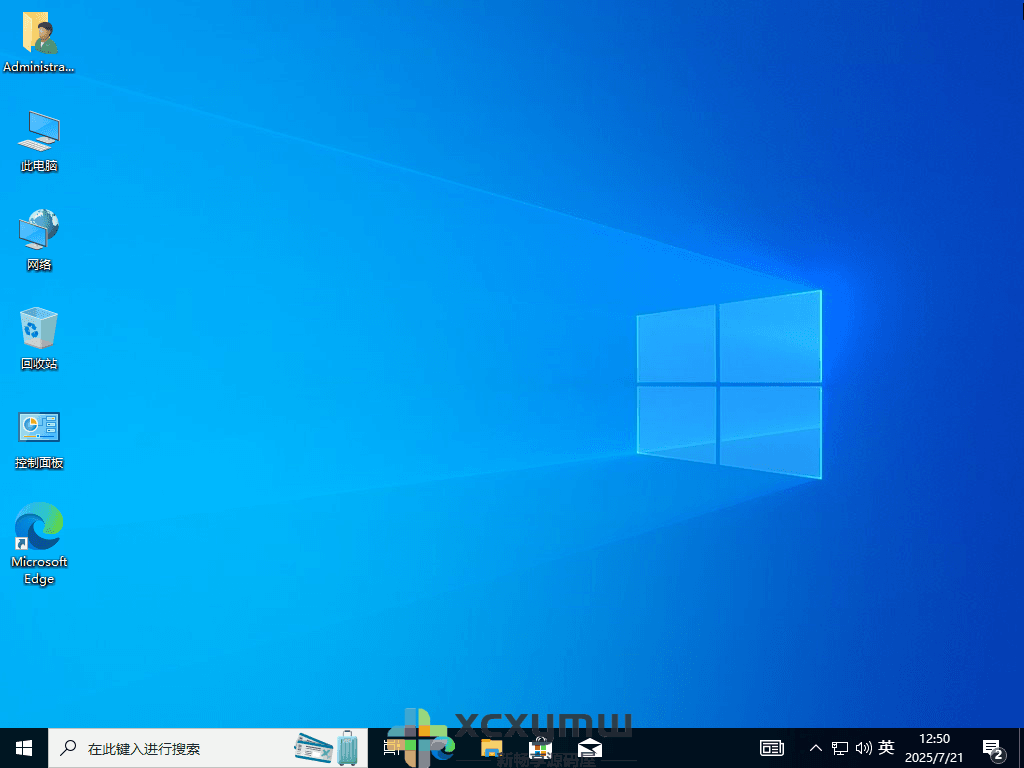
Task: Launch Microsoft Edge from the taskbar
Action: point(441,747)
